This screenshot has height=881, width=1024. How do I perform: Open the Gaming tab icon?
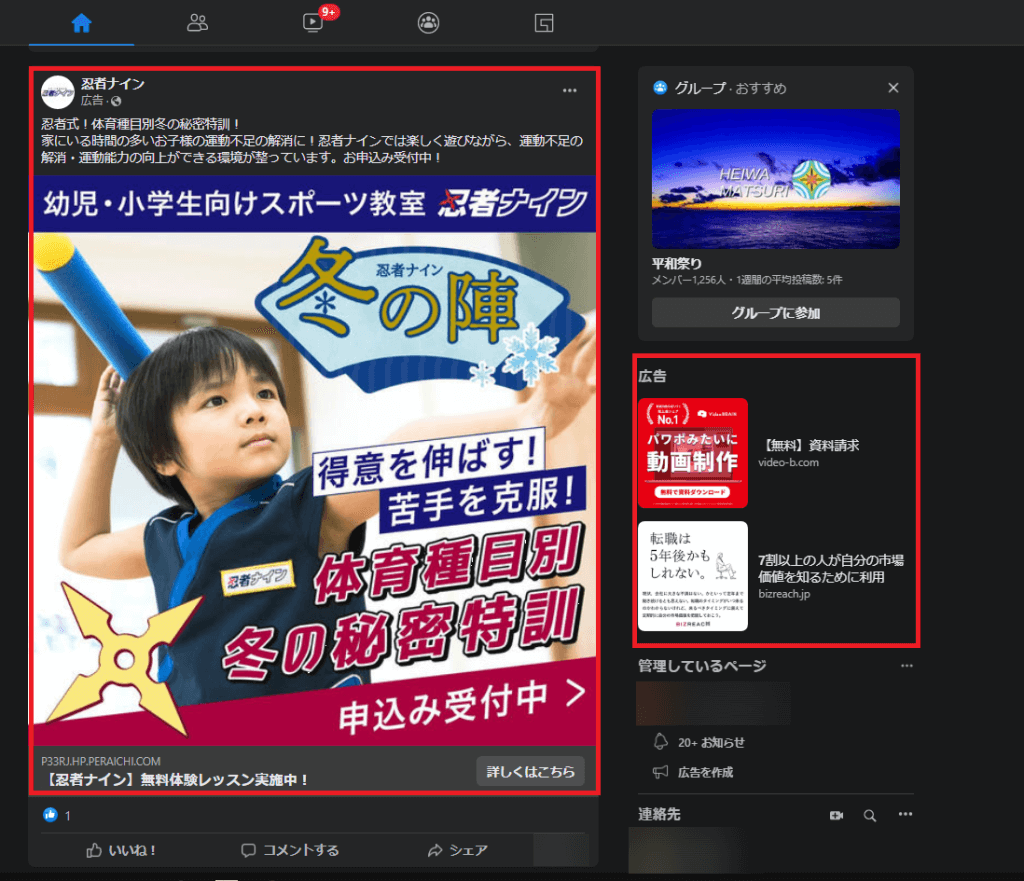(x=544, y=23)
